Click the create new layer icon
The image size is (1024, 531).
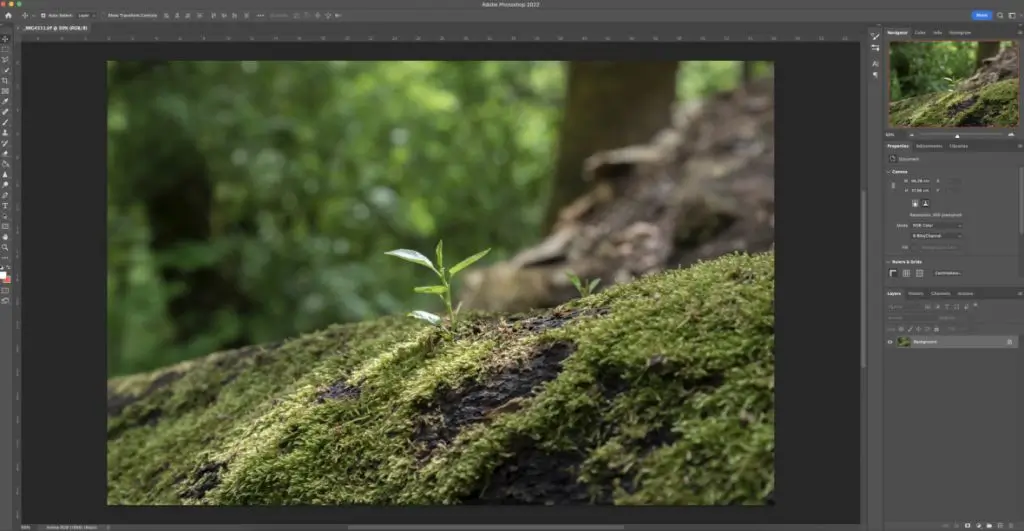999,524
